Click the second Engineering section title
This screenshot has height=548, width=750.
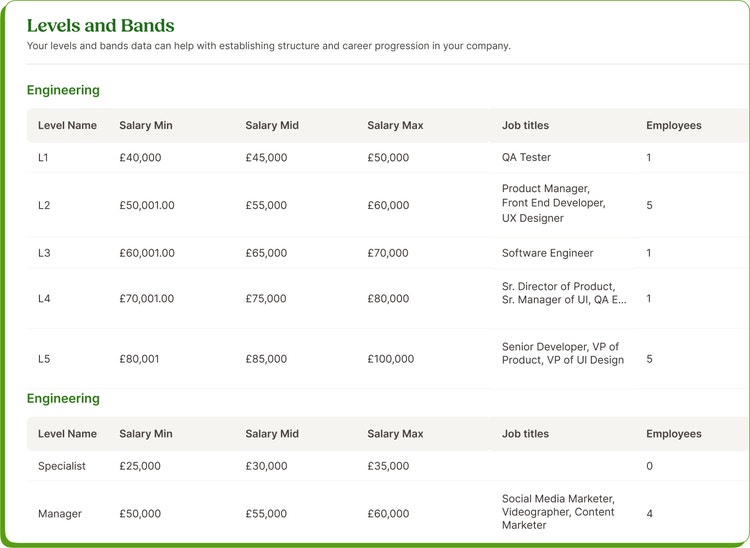click(63, 398)
